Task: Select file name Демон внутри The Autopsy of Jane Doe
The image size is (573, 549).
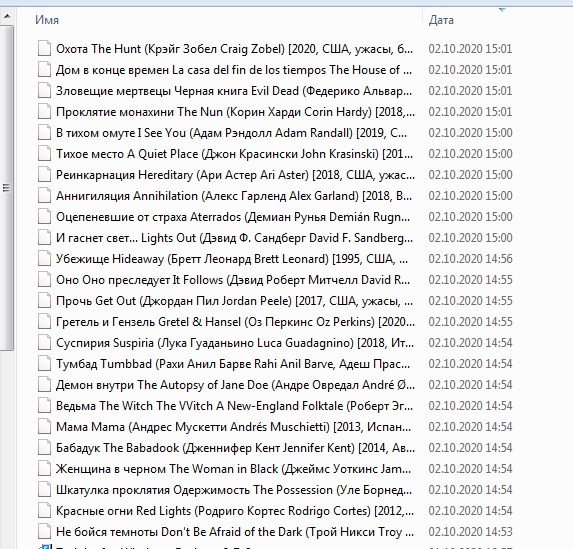Action: (x=235, y=385)
